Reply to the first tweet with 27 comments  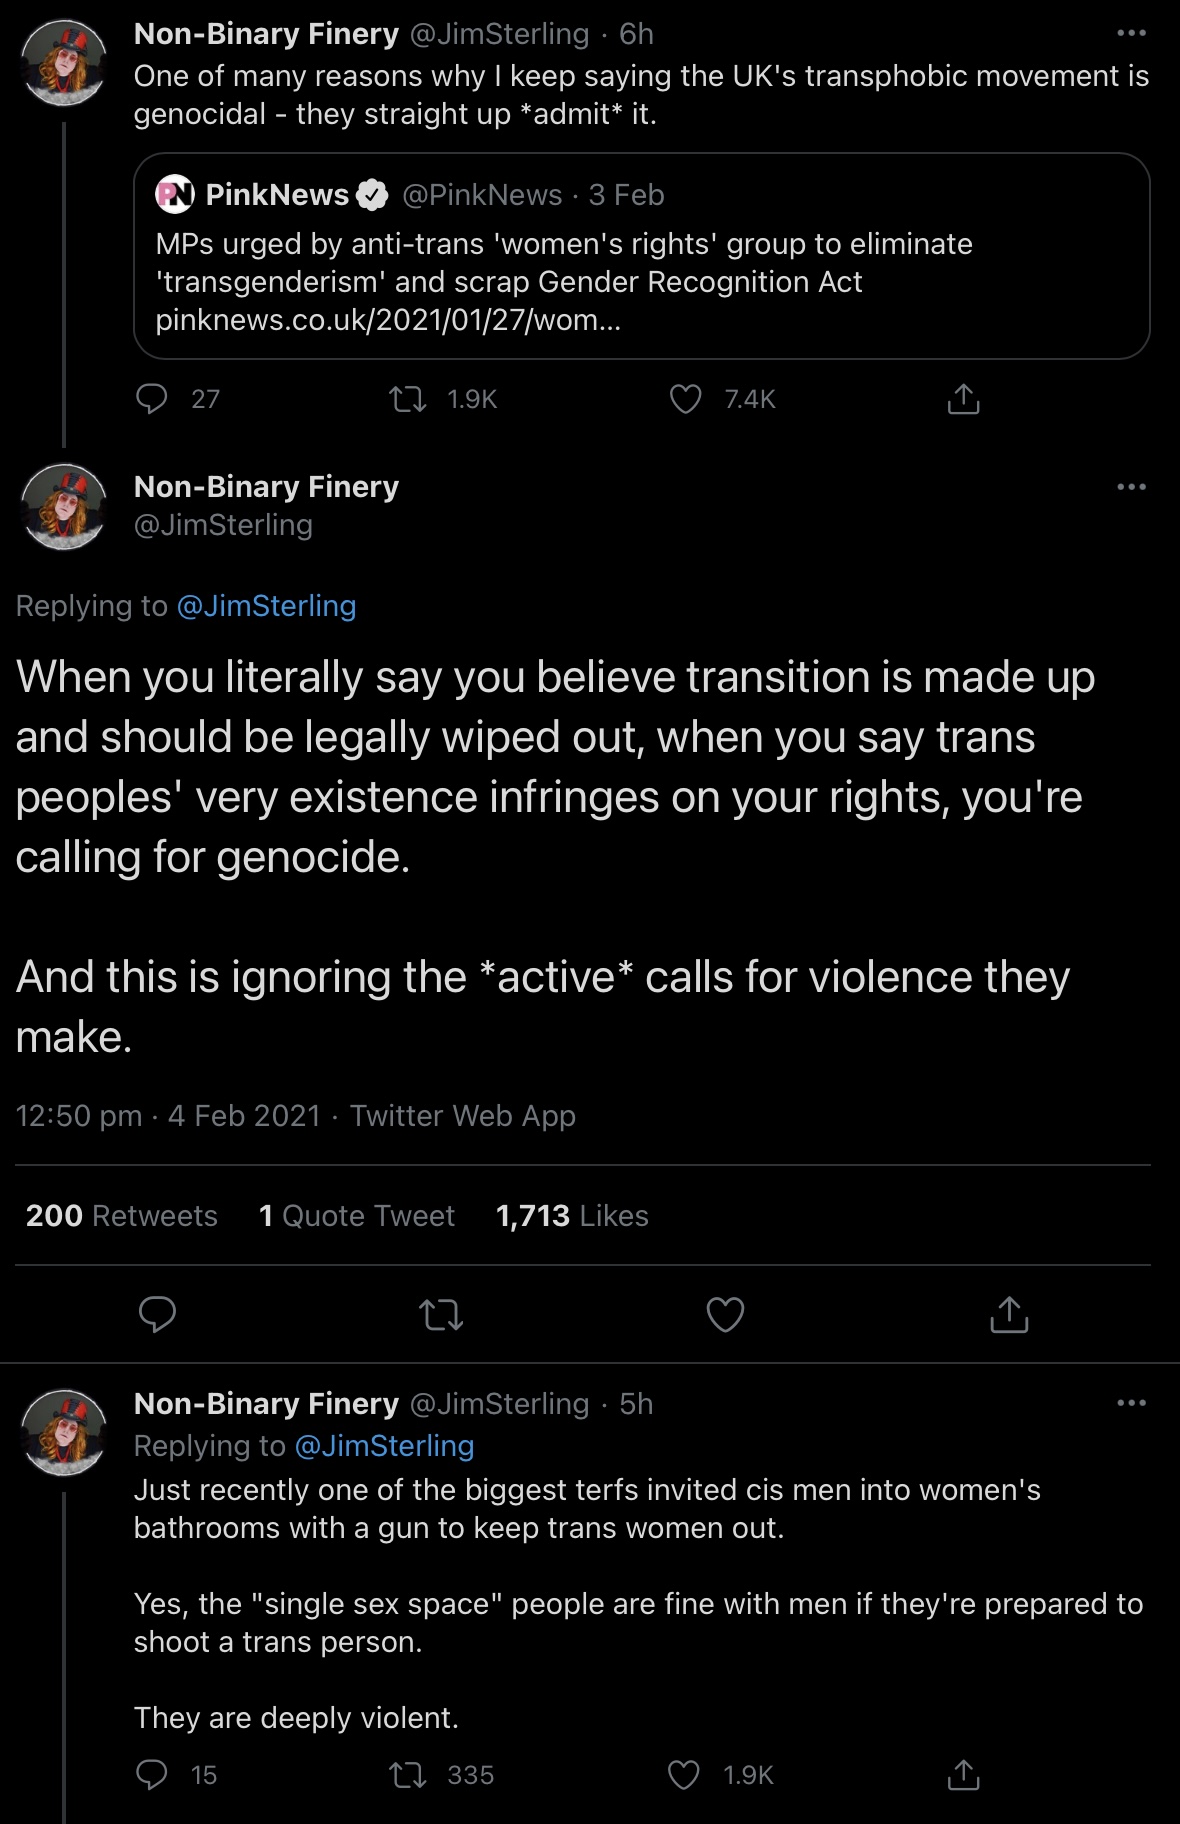tap(152, 399)
